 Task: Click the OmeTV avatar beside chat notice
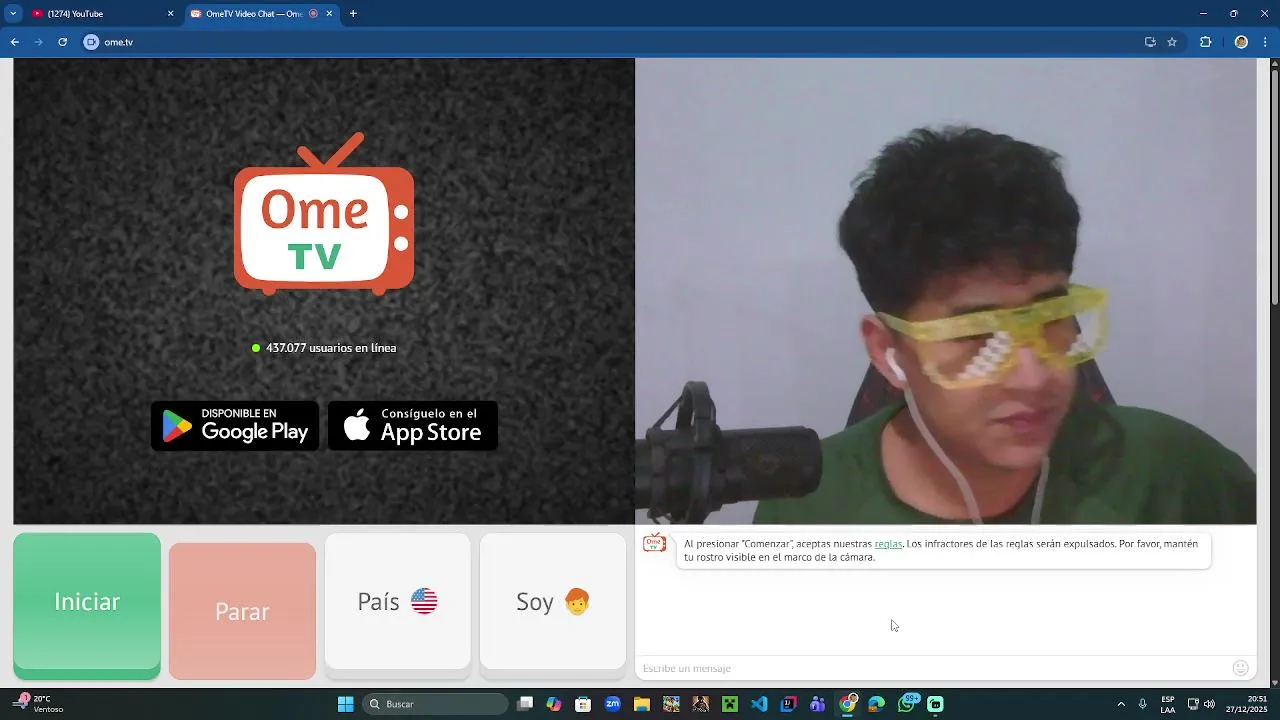point(655,544)
